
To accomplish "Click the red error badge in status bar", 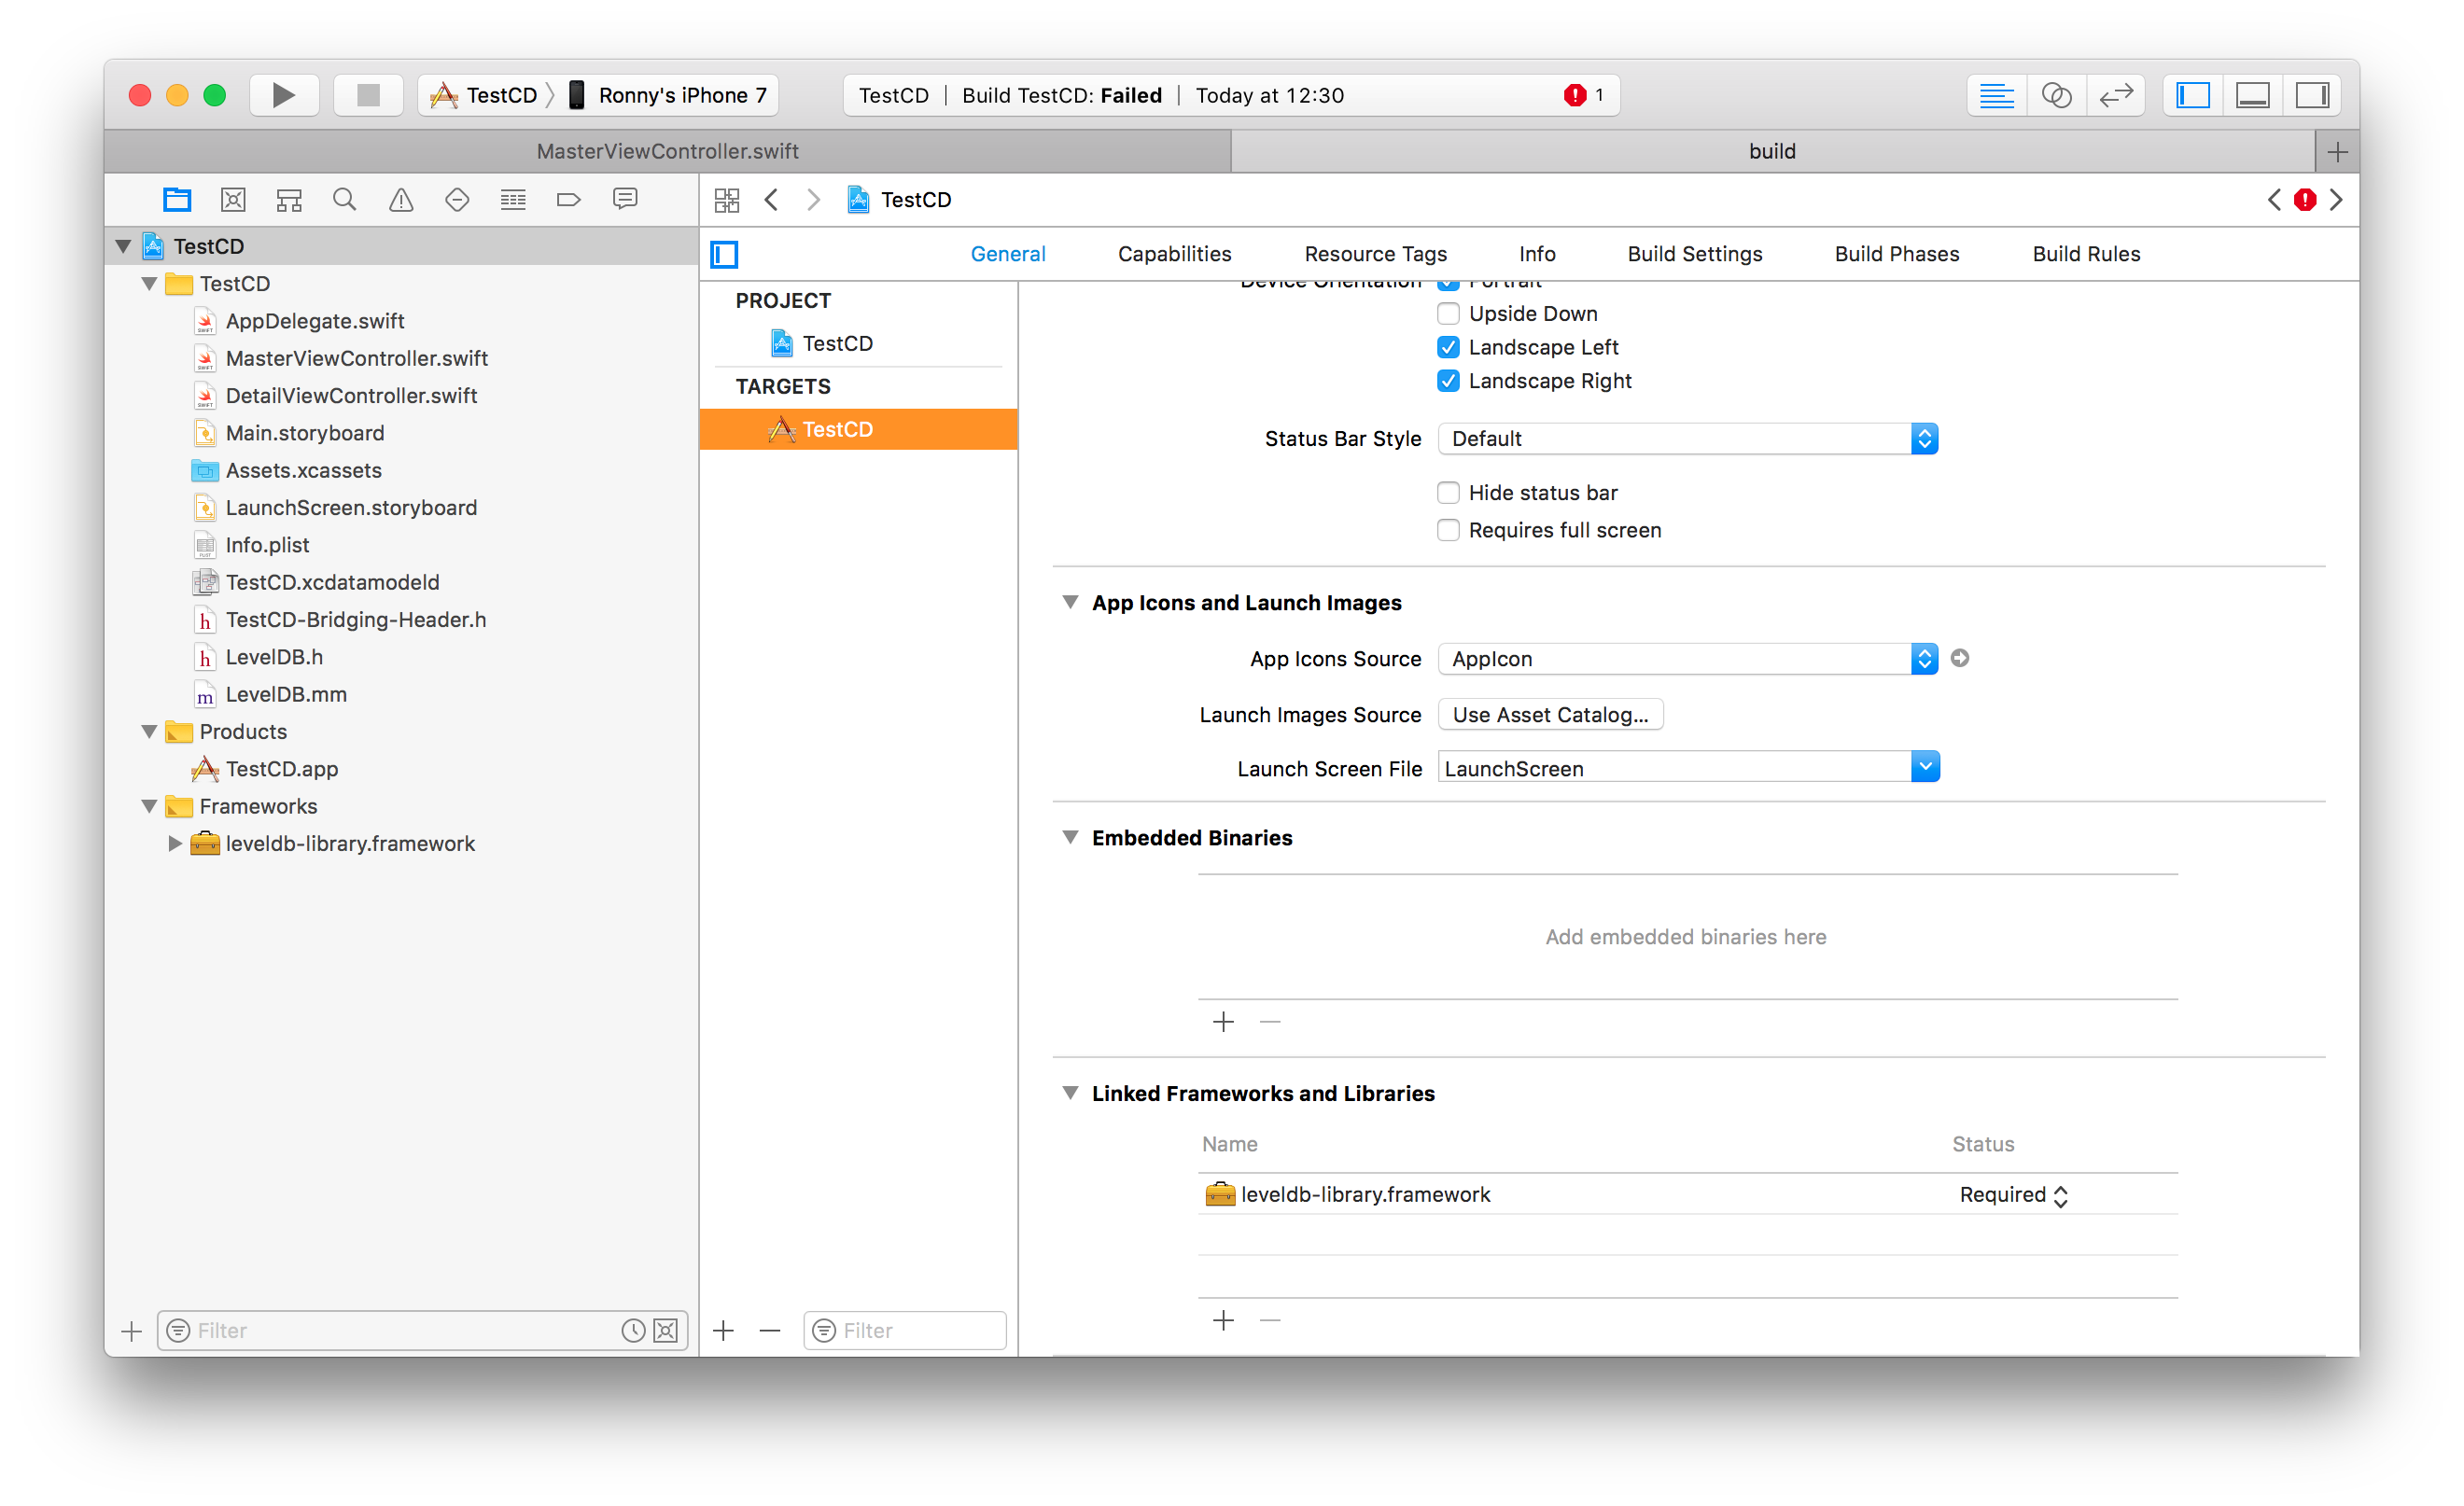I will 1575,95.
